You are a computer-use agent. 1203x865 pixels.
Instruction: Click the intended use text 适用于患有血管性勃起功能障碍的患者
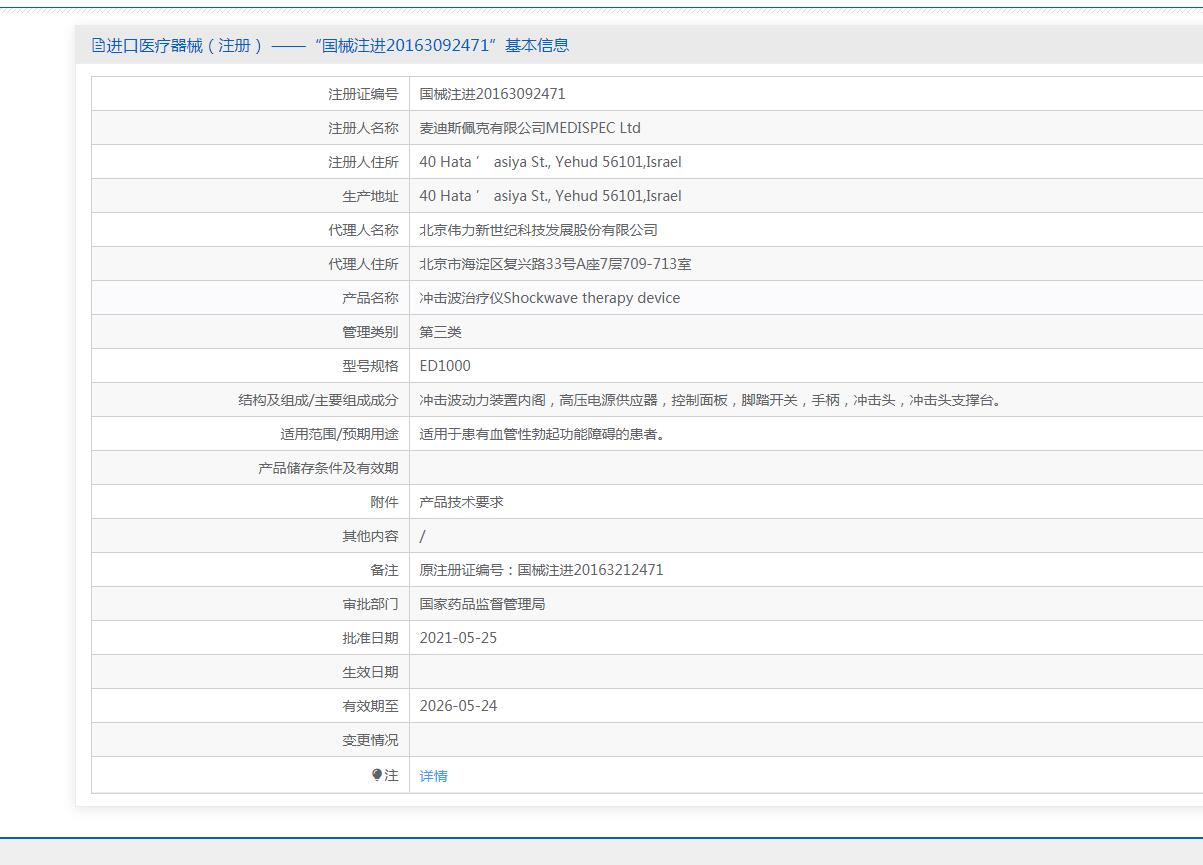543,434
